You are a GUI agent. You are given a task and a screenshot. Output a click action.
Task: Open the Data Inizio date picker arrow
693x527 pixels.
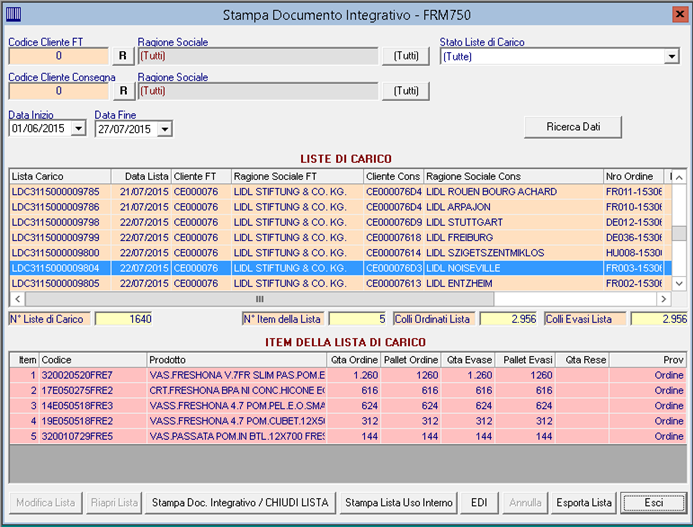(79, 129)
